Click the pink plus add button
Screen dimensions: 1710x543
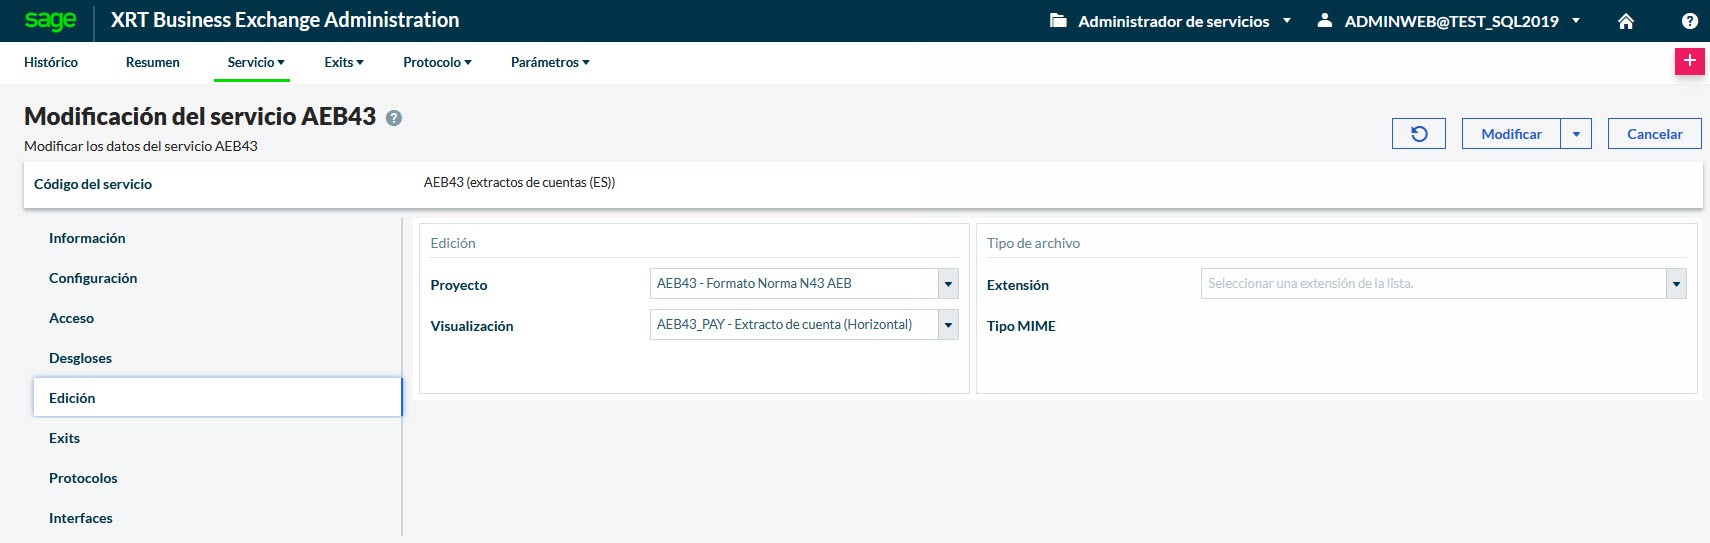[1689, 61]
